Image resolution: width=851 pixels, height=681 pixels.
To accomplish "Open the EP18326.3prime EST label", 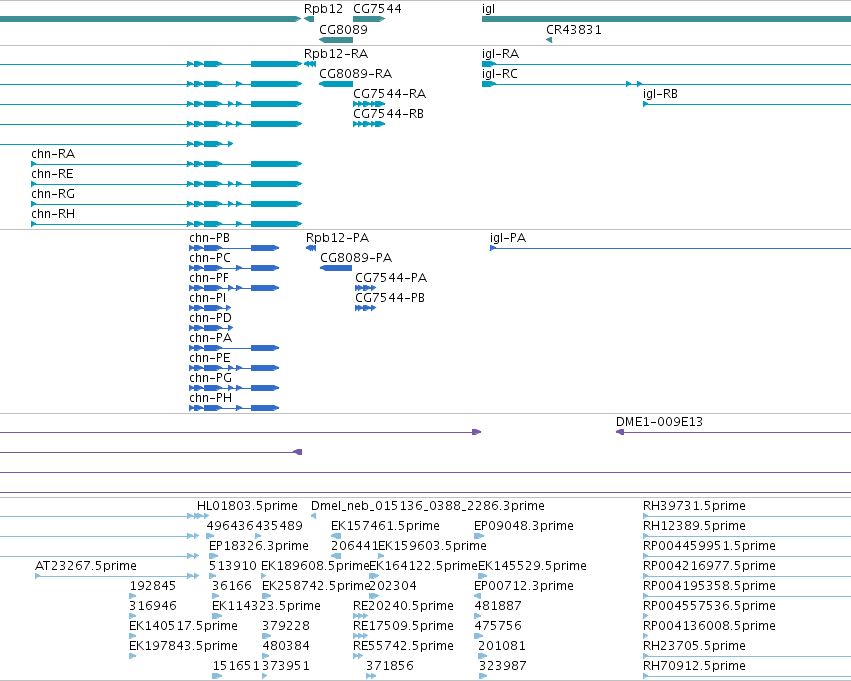I will point(259,546).
